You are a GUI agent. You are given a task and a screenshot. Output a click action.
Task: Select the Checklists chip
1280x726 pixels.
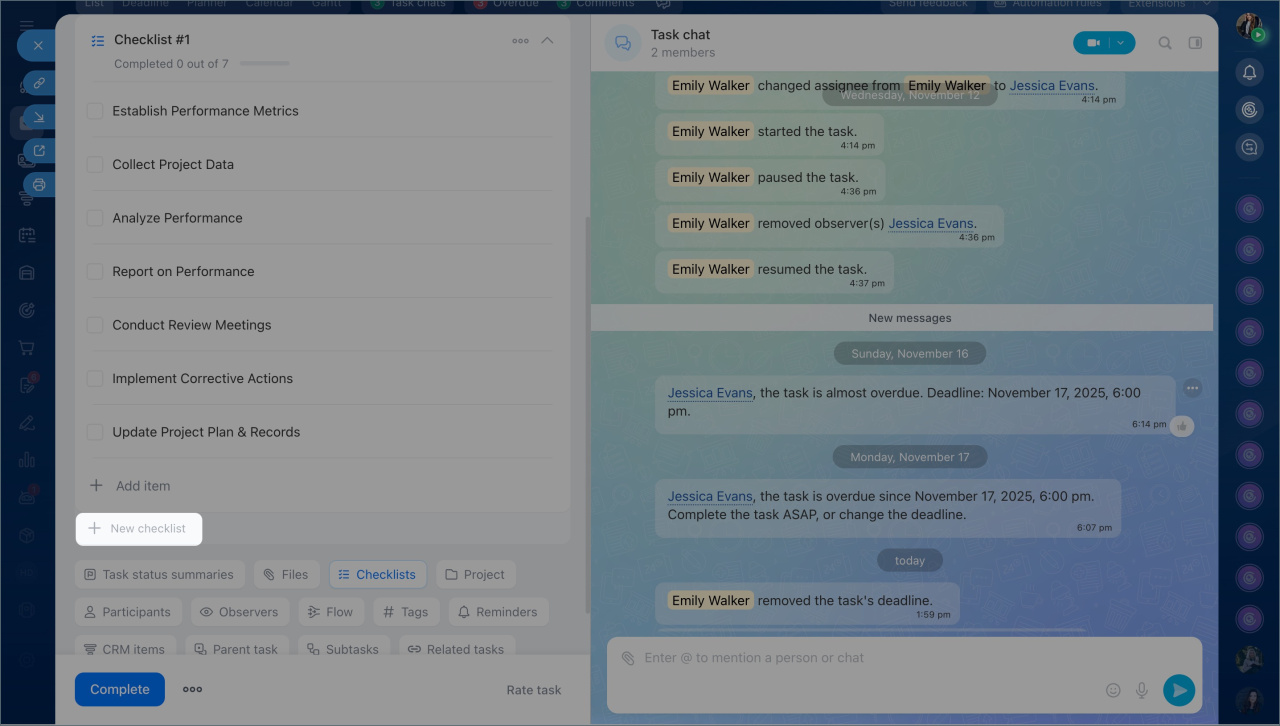pos(378,574)
